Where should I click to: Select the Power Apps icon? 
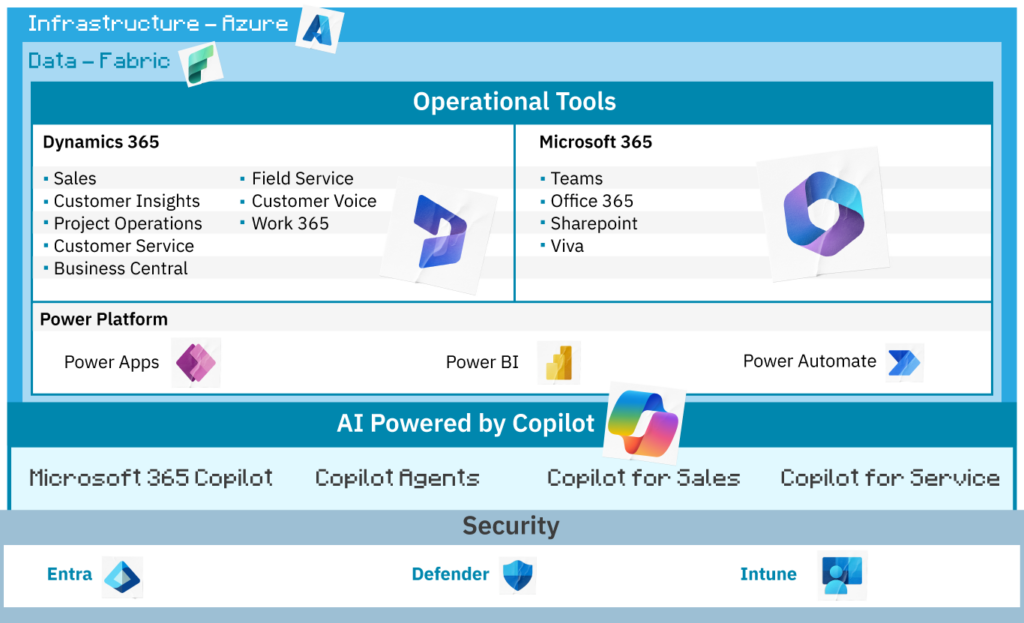(x=195, y=362)
